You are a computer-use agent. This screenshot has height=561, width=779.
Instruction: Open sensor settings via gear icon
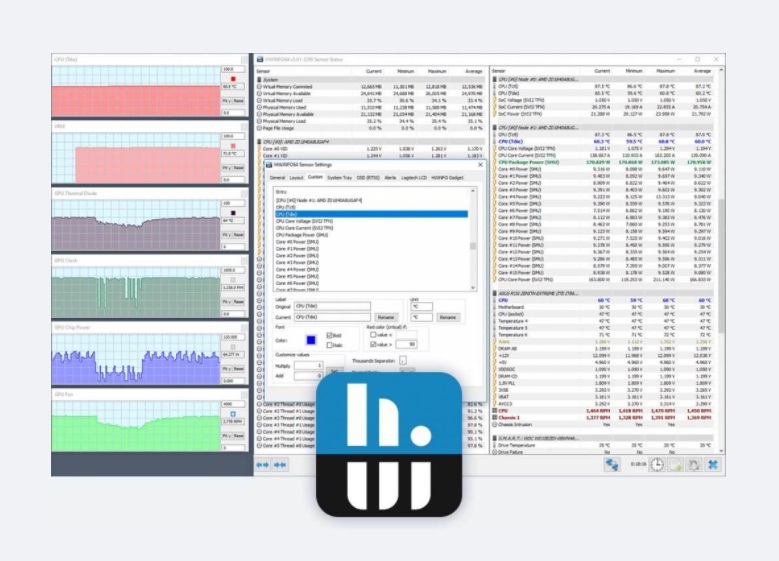694,465
